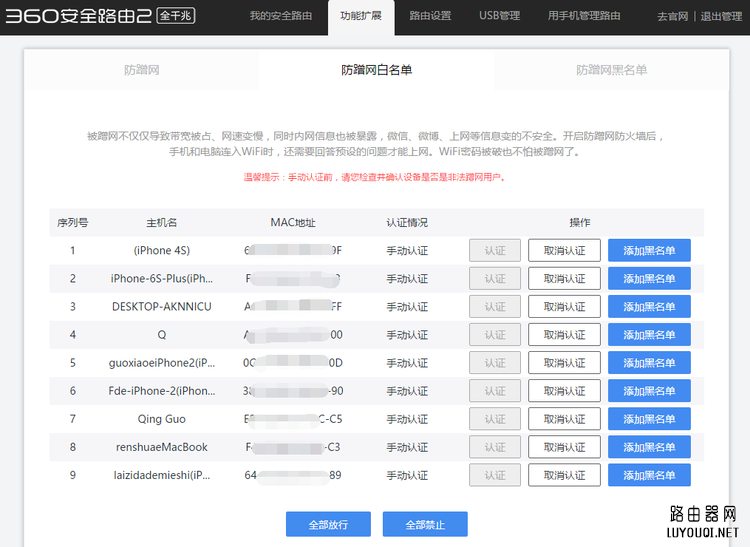Blacklist guoxiaoeiPhone2 device

649,363
